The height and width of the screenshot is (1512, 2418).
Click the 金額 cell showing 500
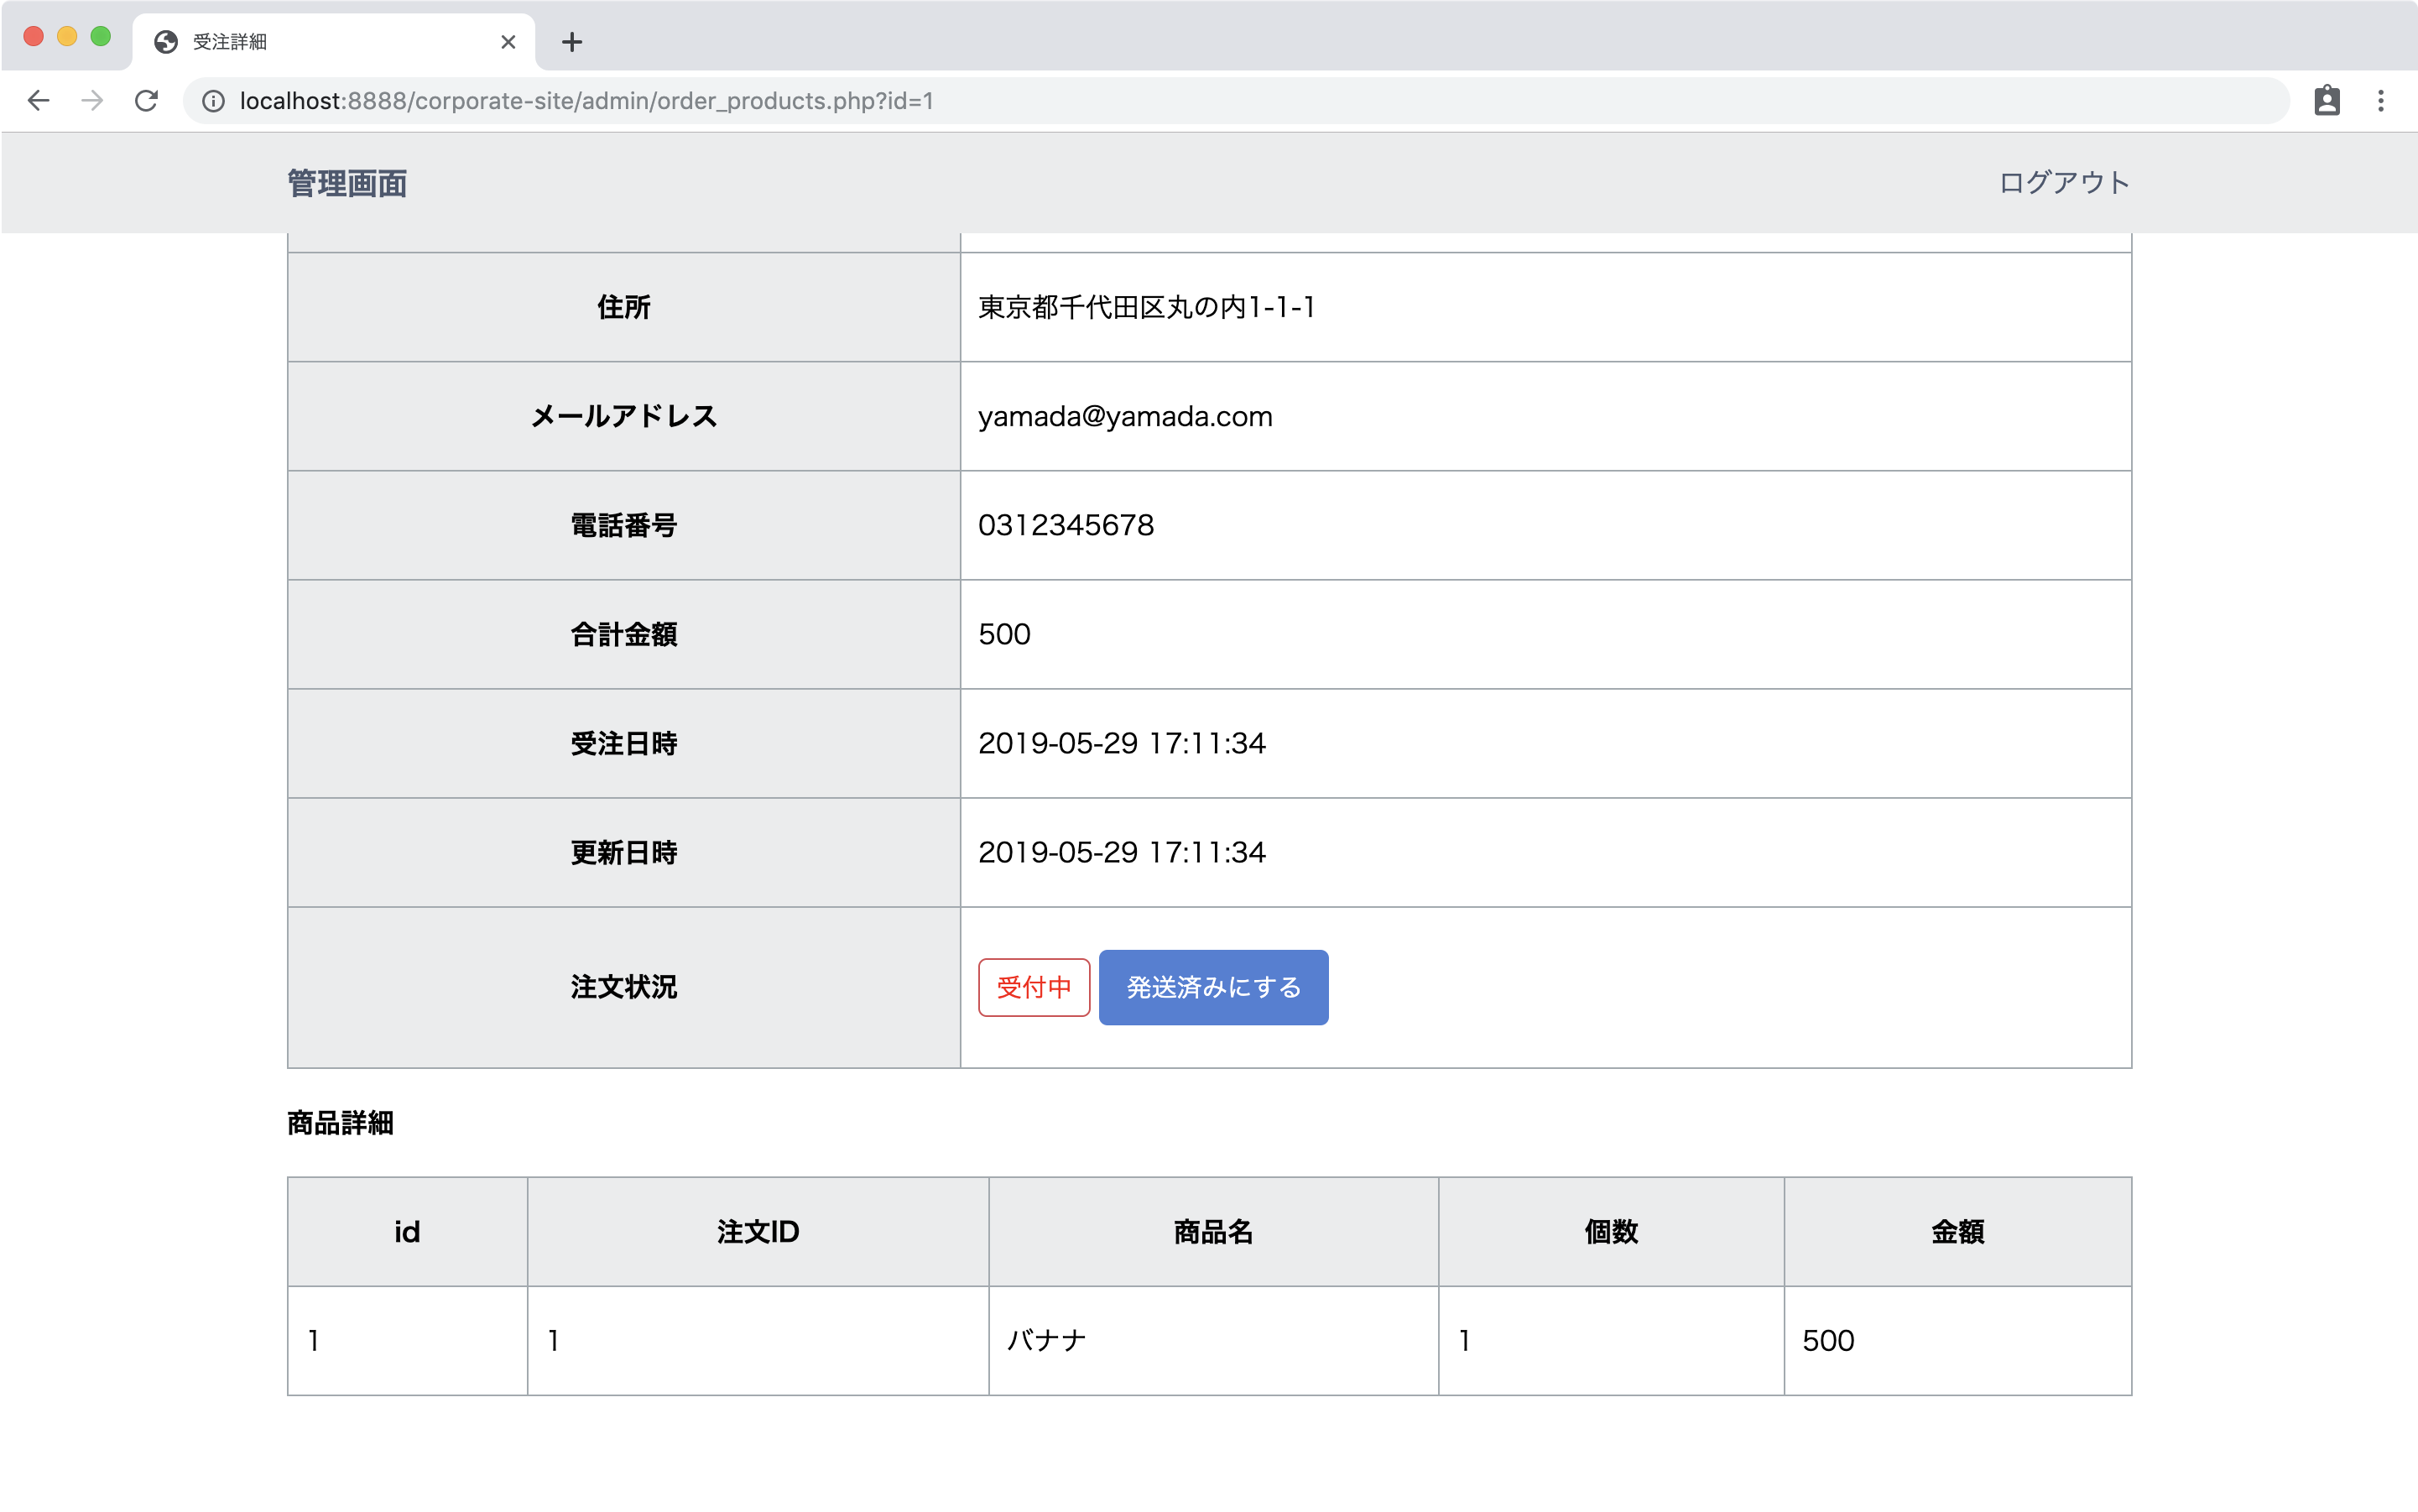coord(1957,1340)
